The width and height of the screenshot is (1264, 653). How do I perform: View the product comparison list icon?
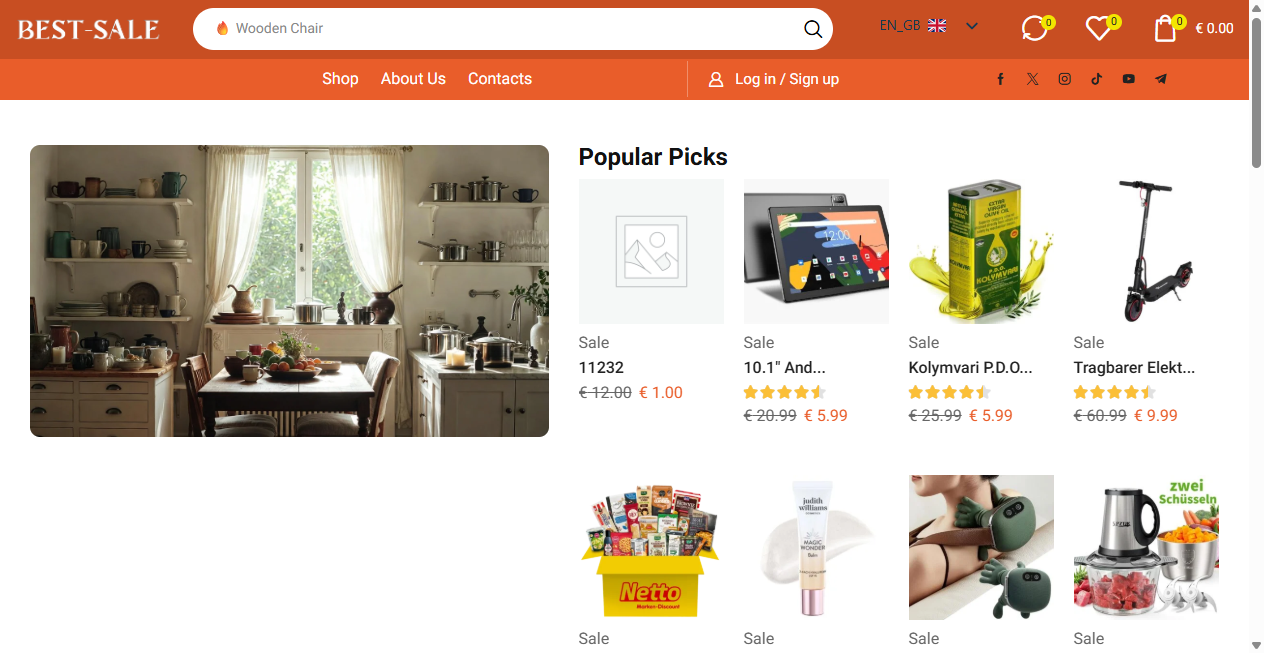coord(1032,29)
